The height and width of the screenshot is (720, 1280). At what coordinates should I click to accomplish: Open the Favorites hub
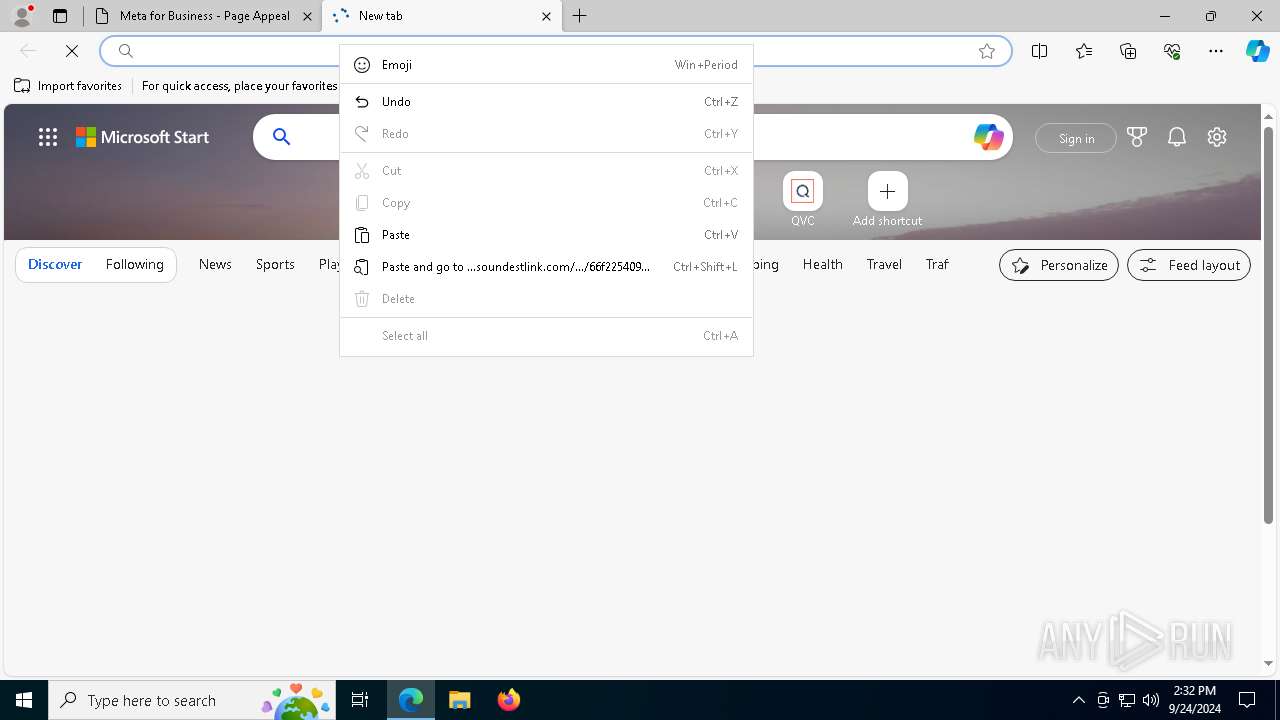click(1084, 51)
